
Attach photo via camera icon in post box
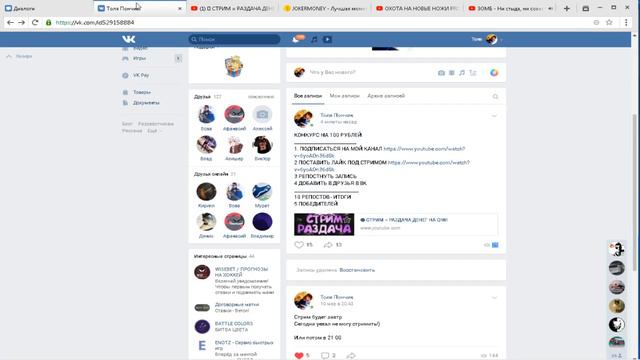point(441,73)
